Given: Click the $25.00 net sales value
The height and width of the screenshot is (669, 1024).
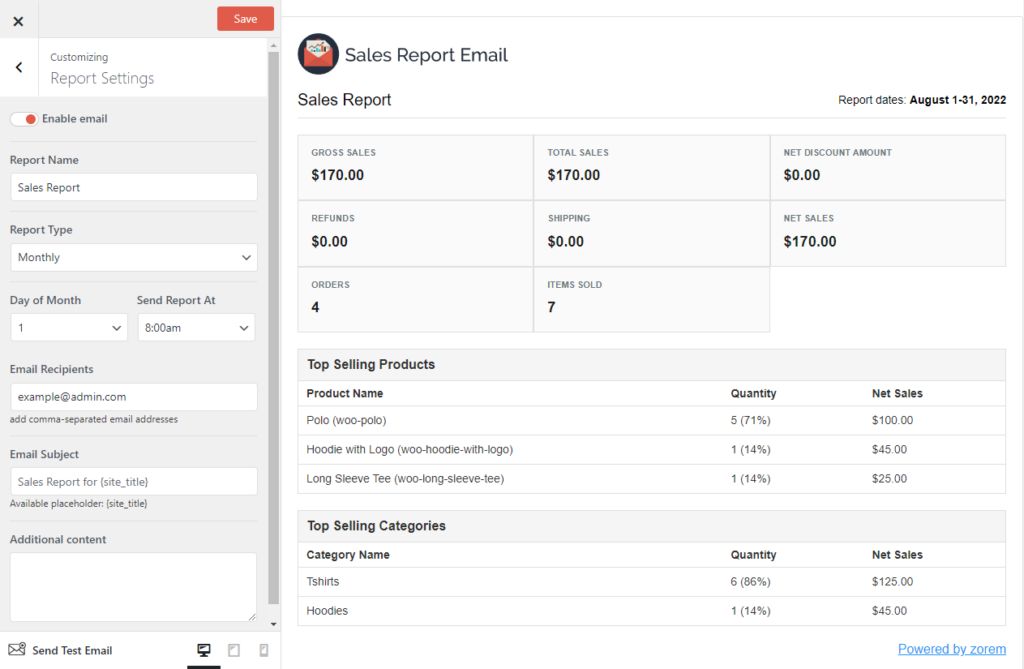Looking at the screenshot, I should point(889,479).
